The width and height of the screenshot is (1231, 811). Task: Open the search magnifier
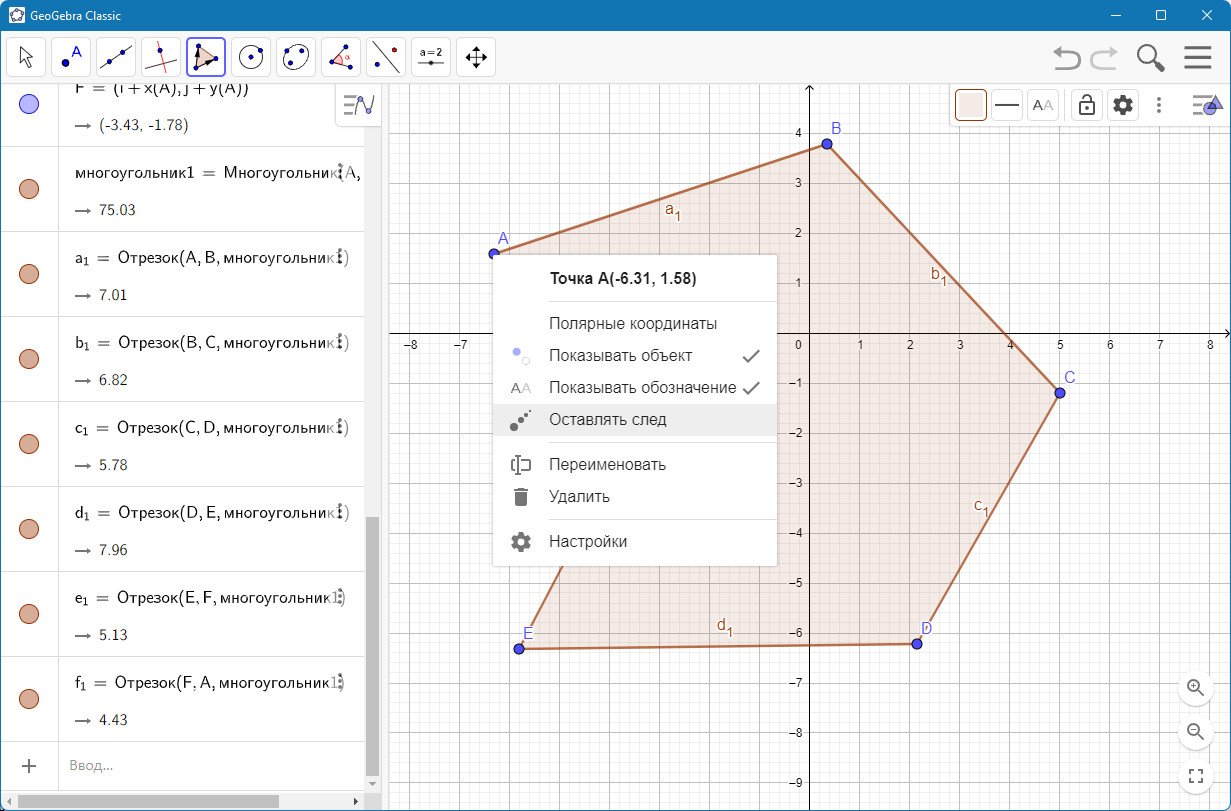click(1151, 58)
